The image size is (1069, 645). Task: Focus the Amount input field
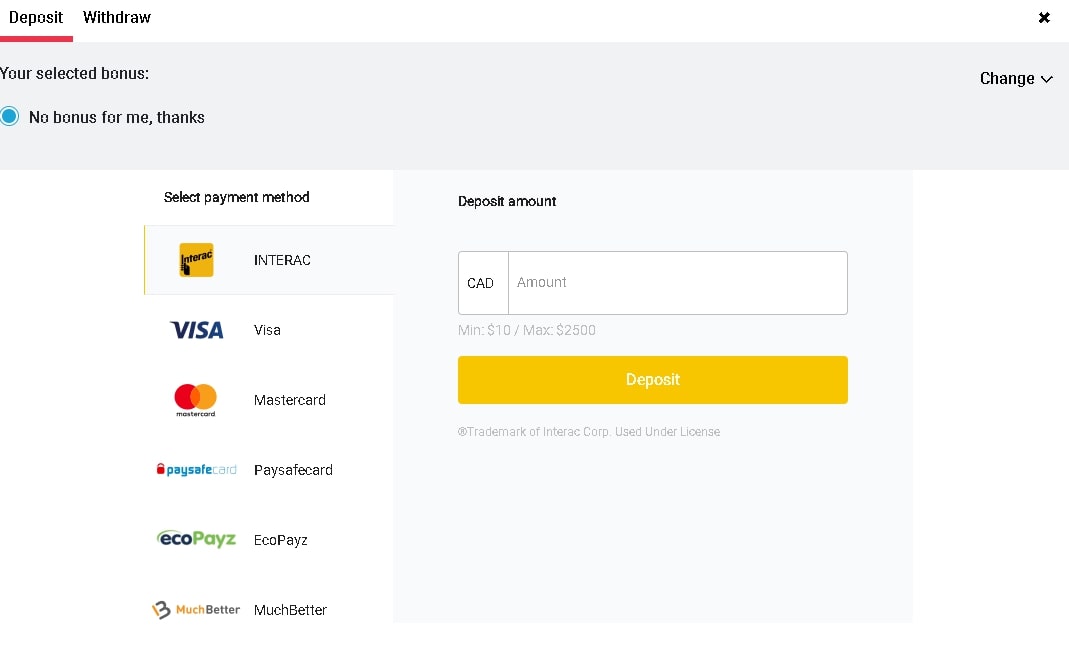point(677,283)
